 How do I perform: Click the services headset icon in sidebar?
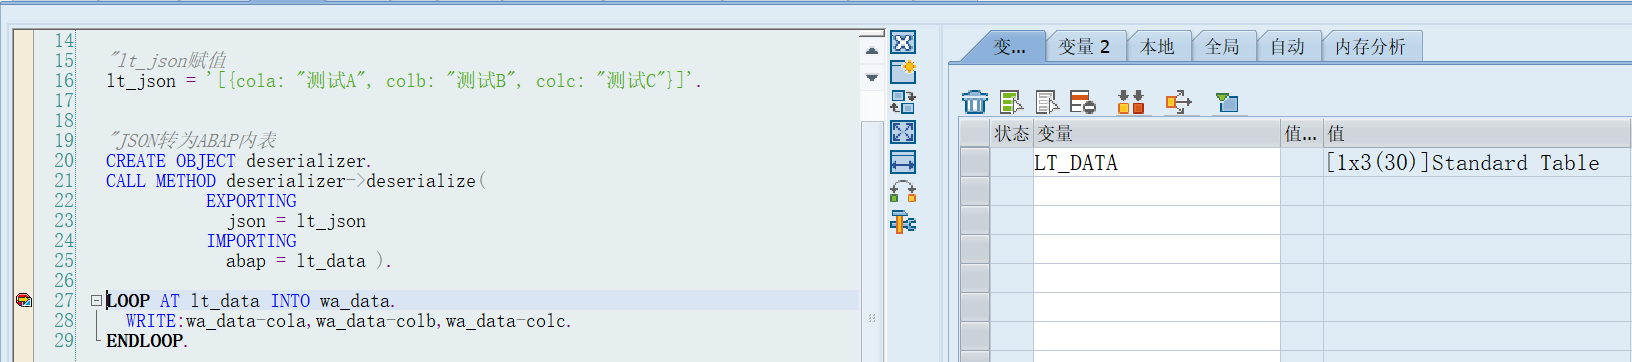pos(903,192)
